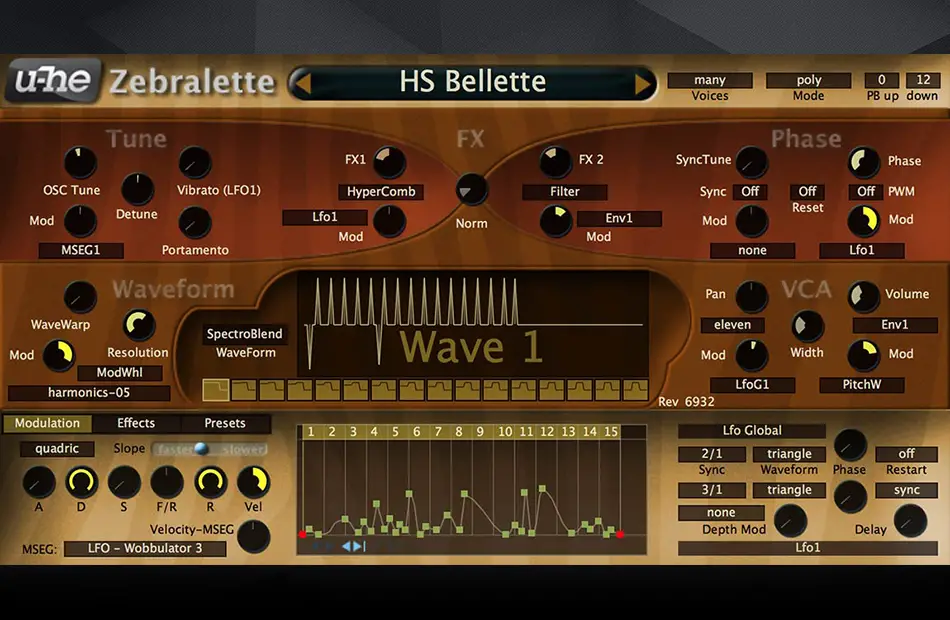950x620 pixels.
Task: Switch to the Modulation tab
Action: point(47,423)
